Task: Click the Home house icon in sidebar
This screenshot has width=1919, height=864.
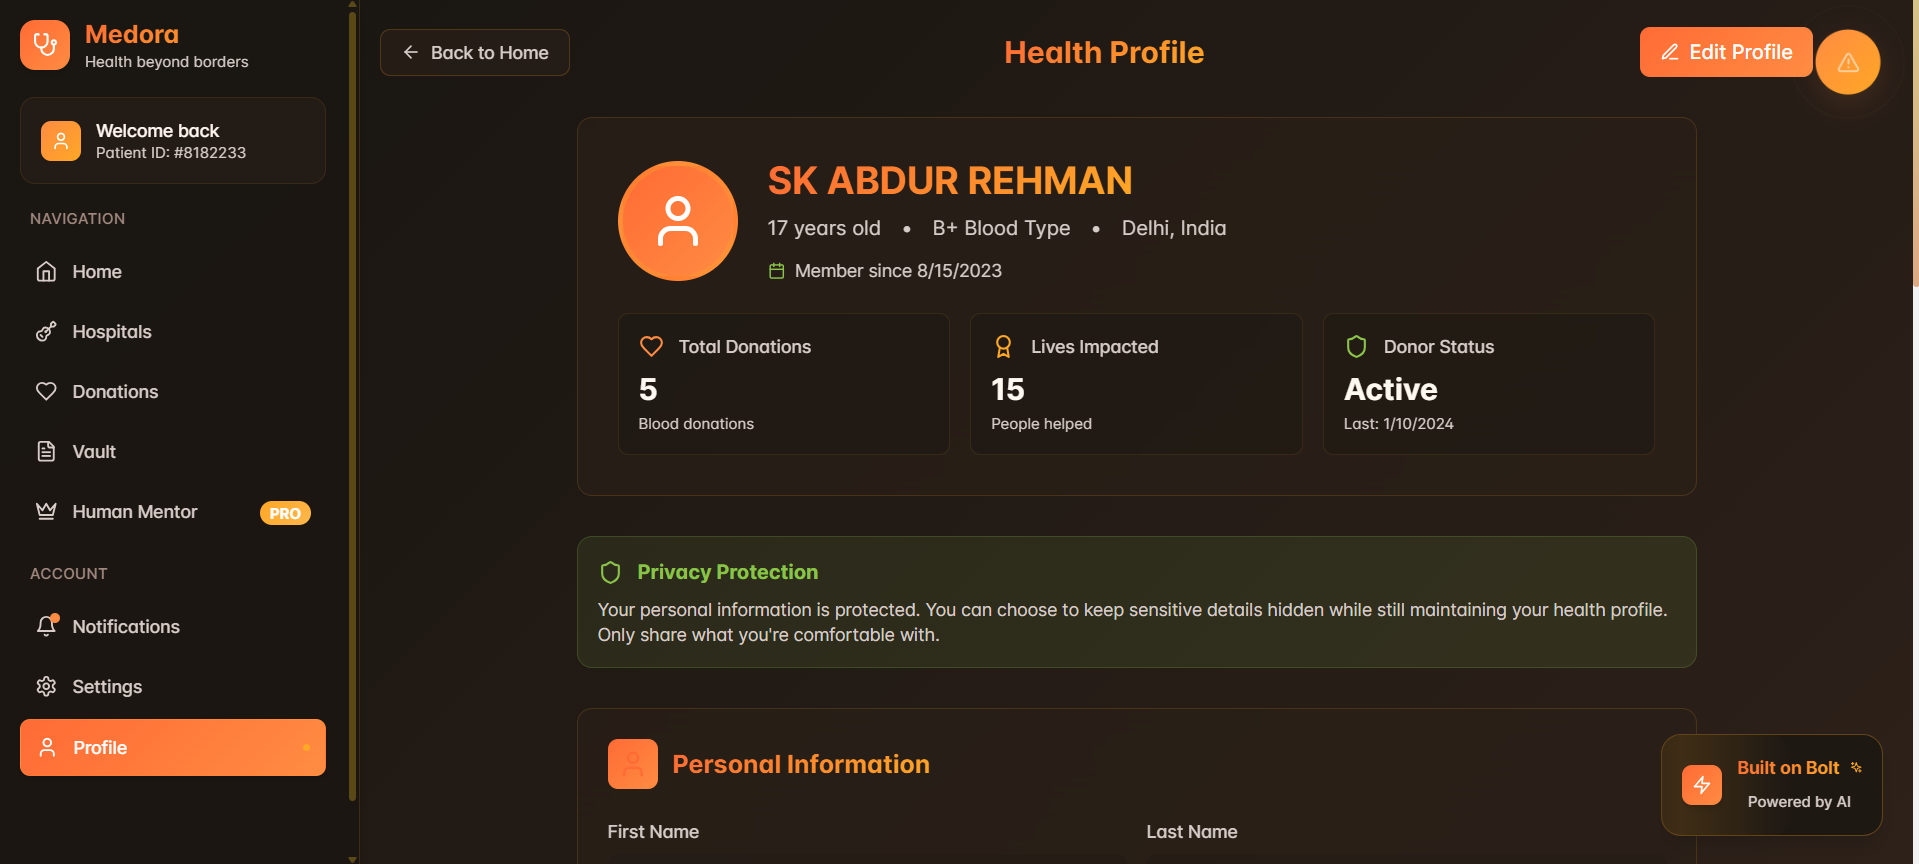Action: (x=46, y=272)
